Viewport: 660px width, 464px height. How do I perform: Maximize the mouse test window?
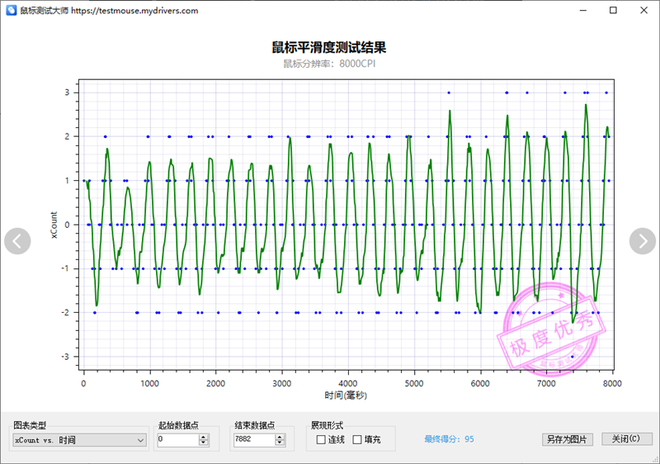click(x=613, y=10)
